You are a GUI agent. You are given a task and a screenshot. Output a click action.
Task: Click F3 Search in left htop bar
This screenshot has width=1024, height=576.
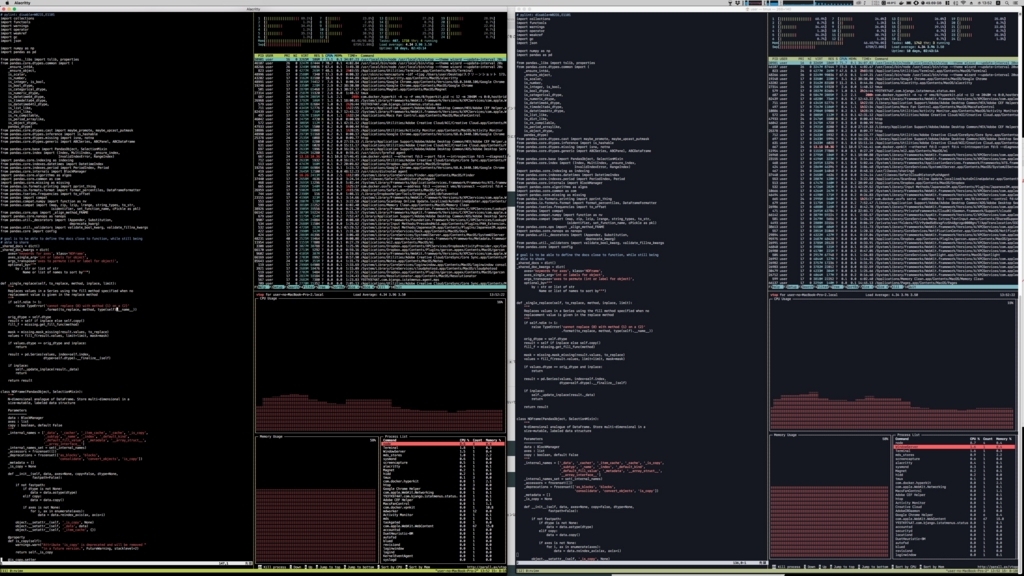(x=293, y=287)
